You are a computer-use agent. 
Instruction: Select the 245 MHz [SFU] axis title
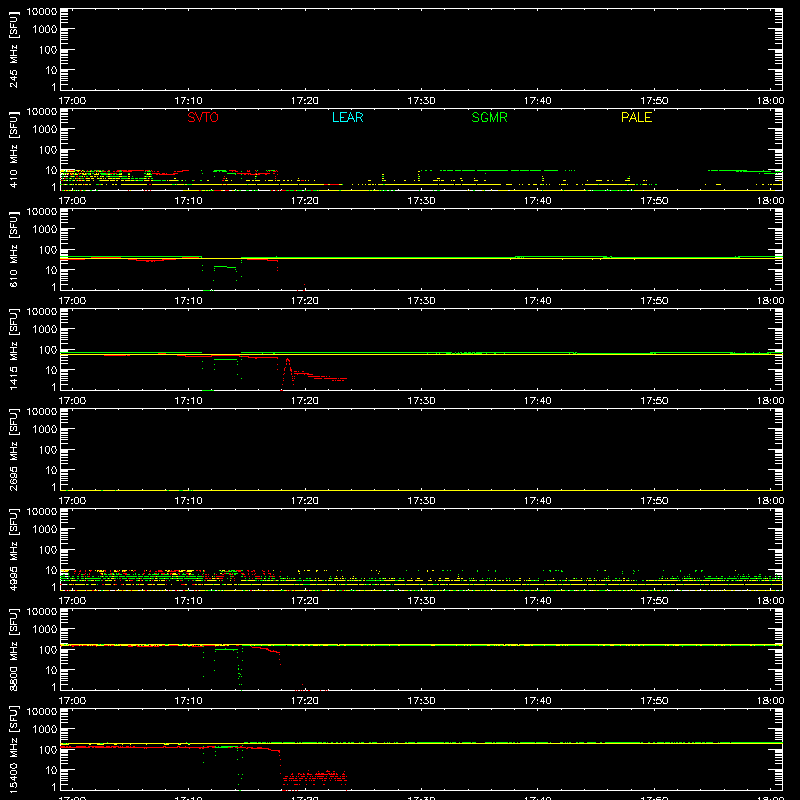[13, 49]
